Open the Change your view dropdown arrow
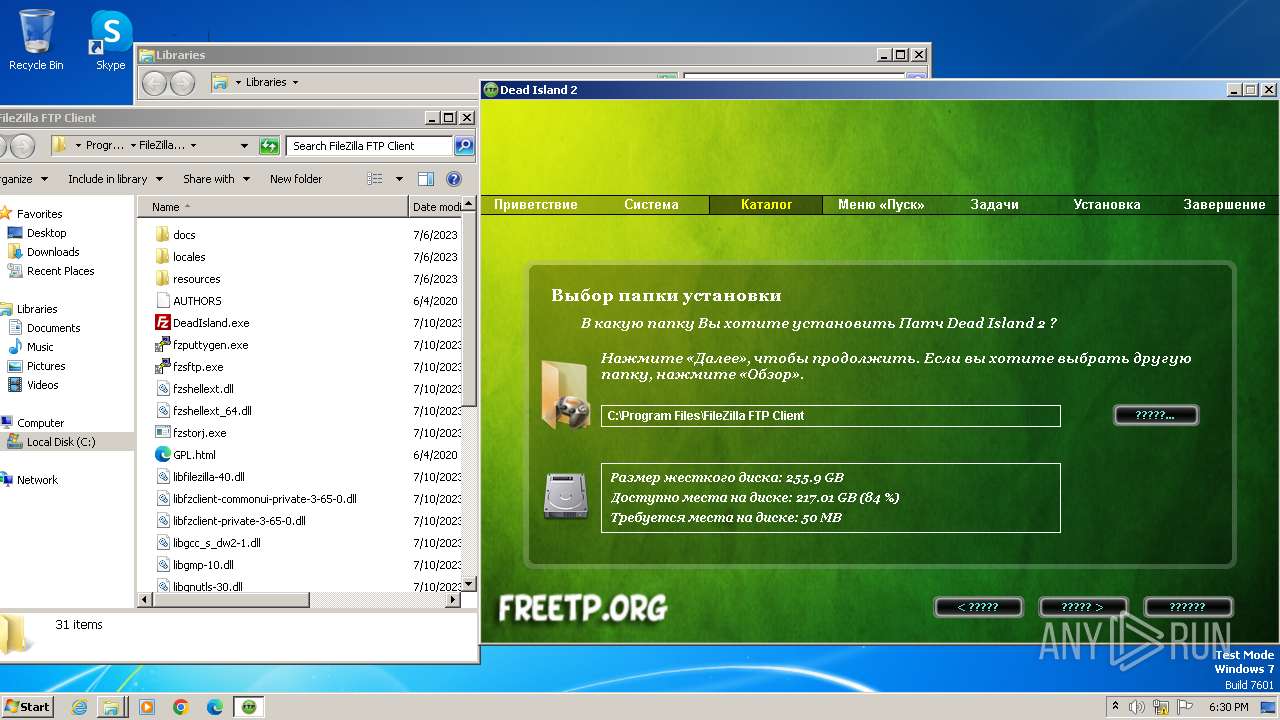Screen dimensions: 1280x720 pyautogui.click(x=399, y=179)
